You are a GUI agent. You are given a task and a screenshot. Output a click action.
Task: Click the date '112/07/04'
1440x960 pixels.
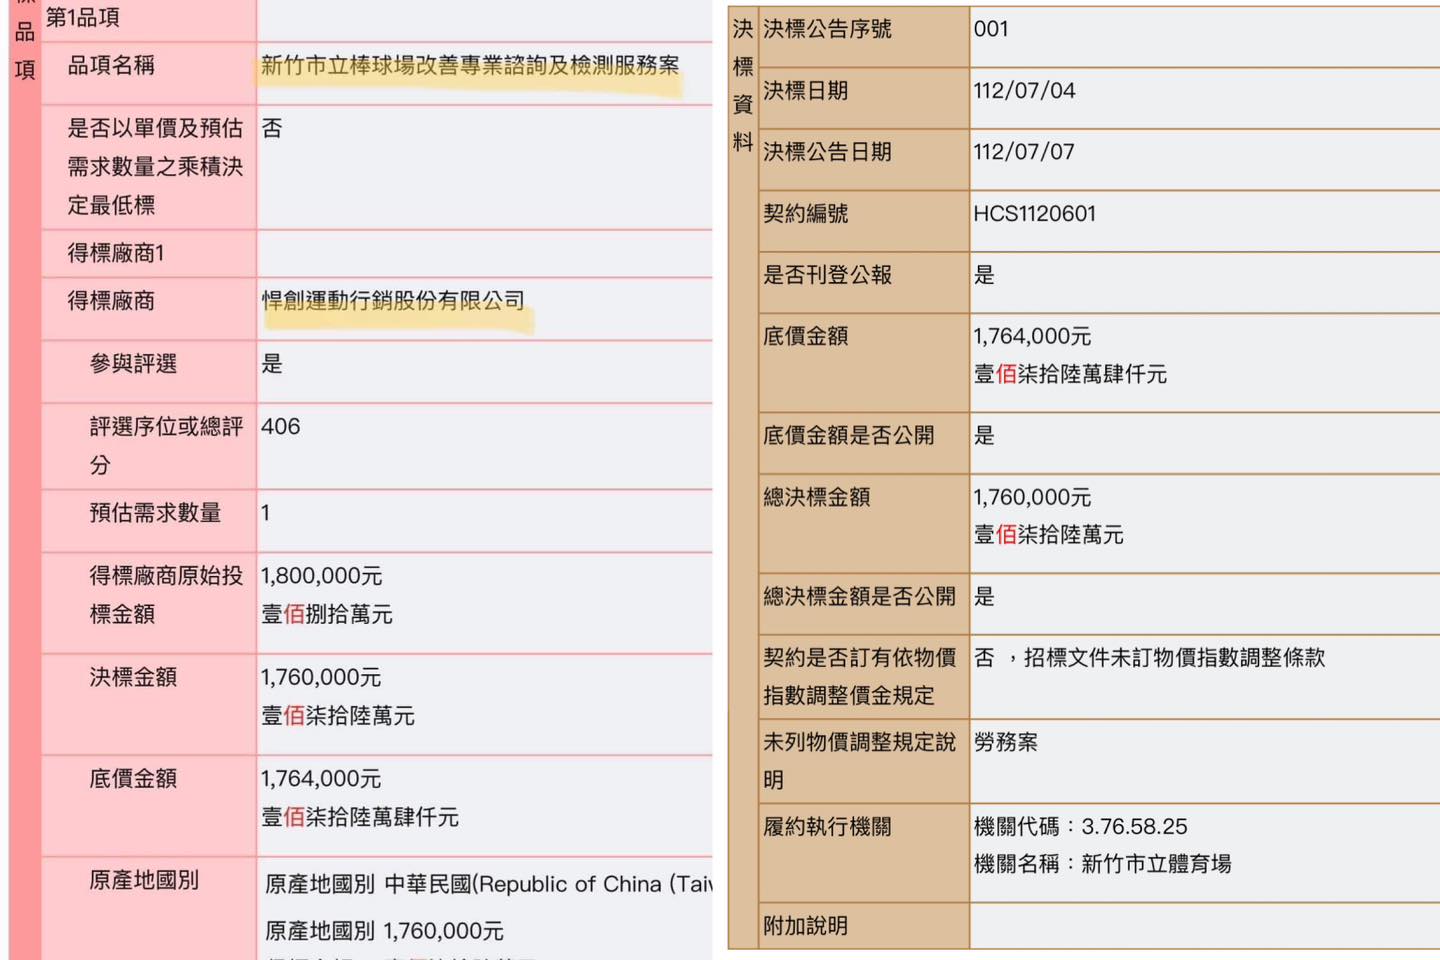pyautogui.click(x=1024, y=90)
